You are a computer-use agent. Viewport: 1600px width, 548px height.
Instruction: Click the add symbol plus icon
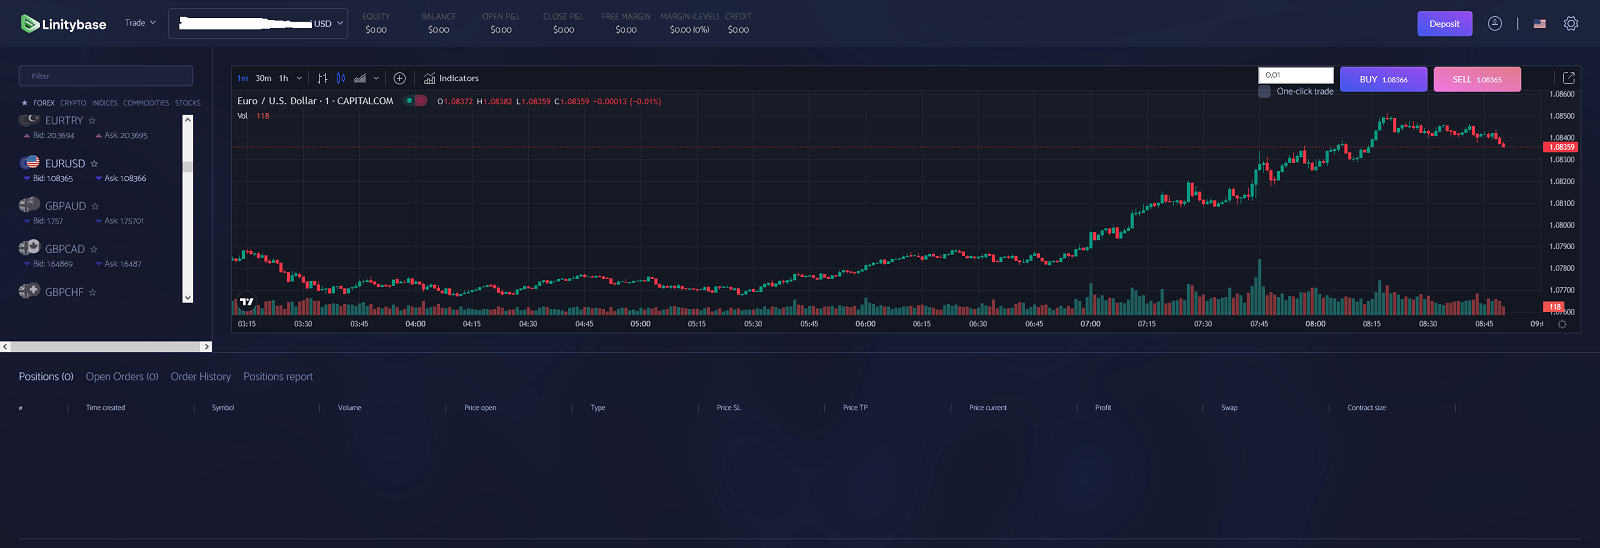click(400, 78)
